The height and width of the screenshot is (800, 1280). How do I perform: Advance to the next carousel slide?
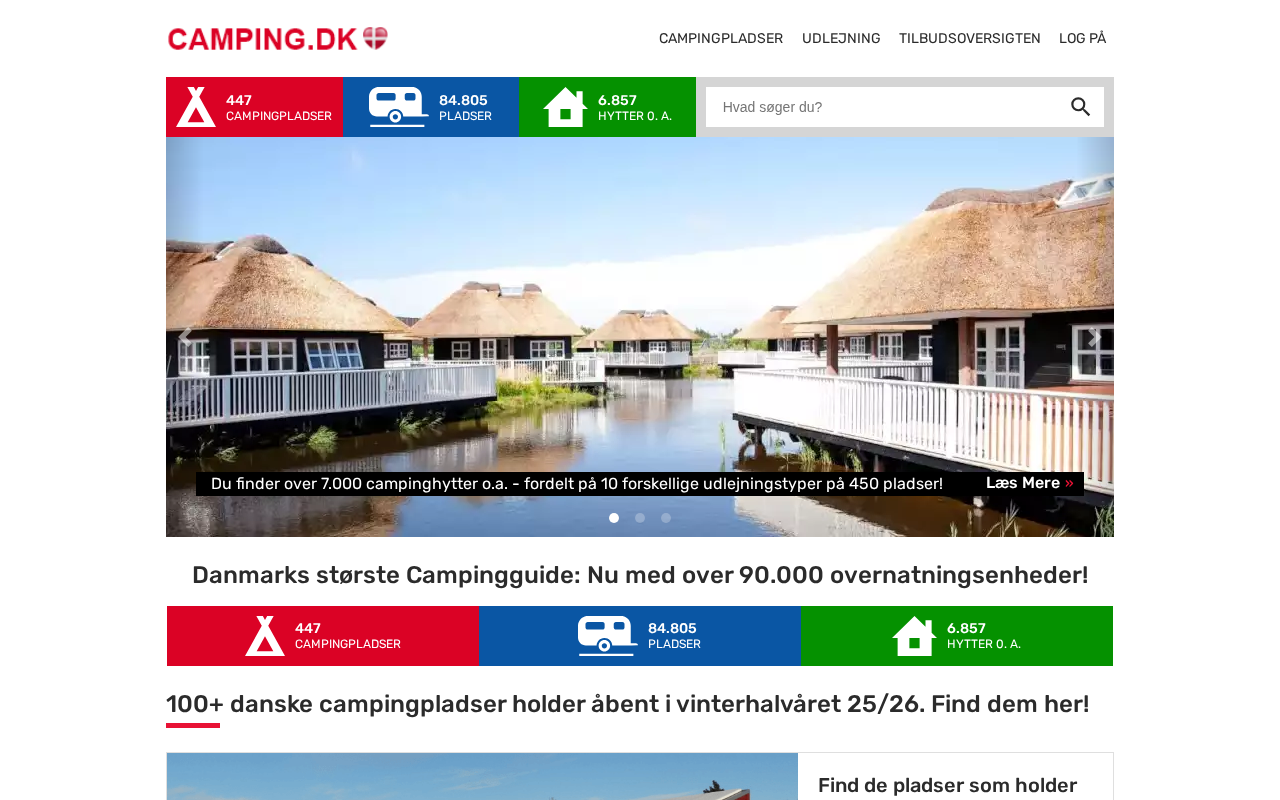pos(1094,337)
